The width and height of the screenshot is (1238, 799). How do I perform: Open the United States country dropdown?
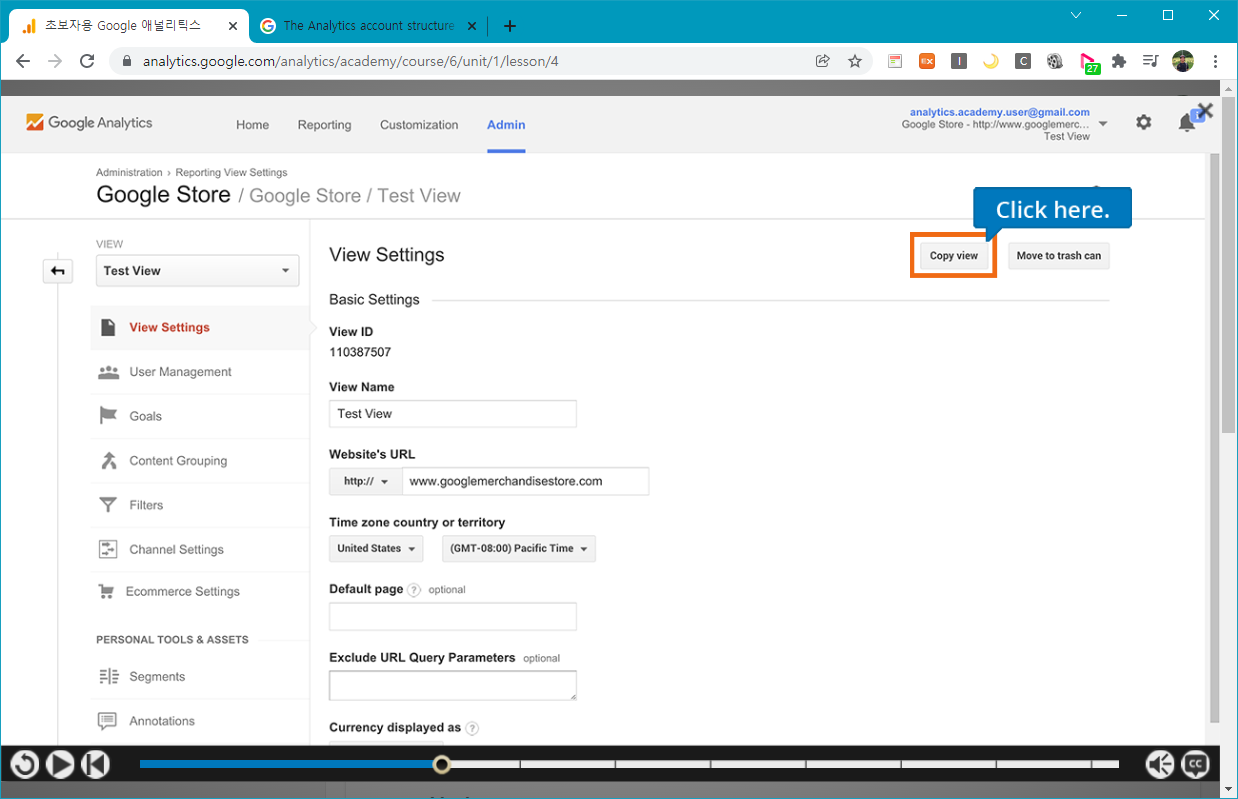(x=376, y=549)
